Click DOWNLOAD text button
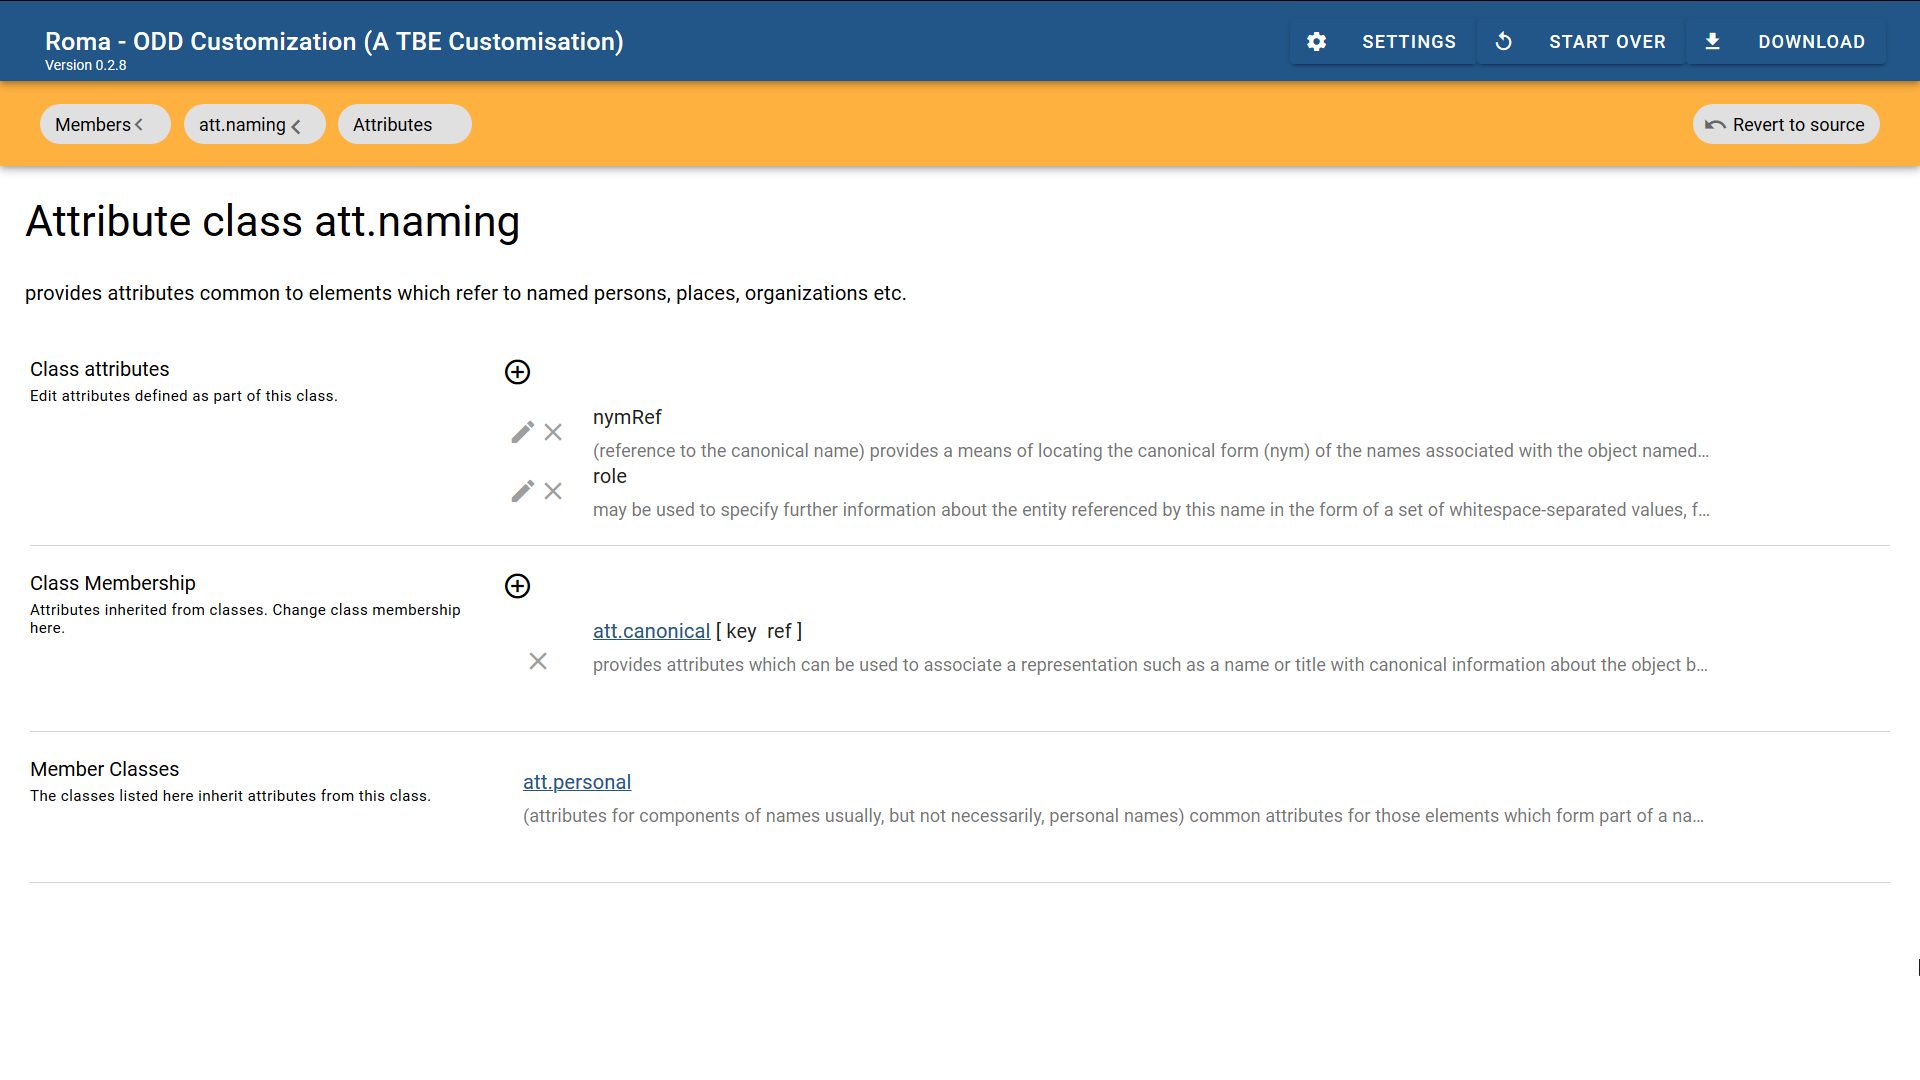Viewport: 1920px width, 1080px height. 1811,42
